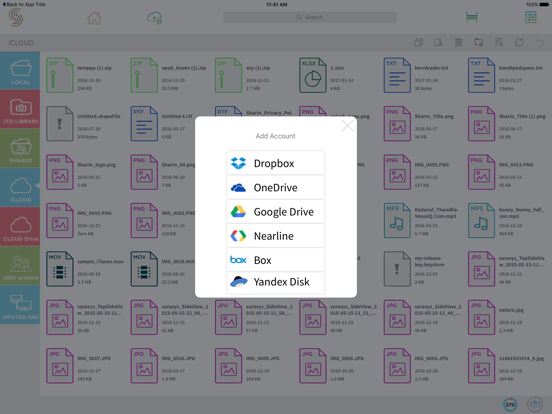Select 11881933014_0.jpg file icon

482,366
